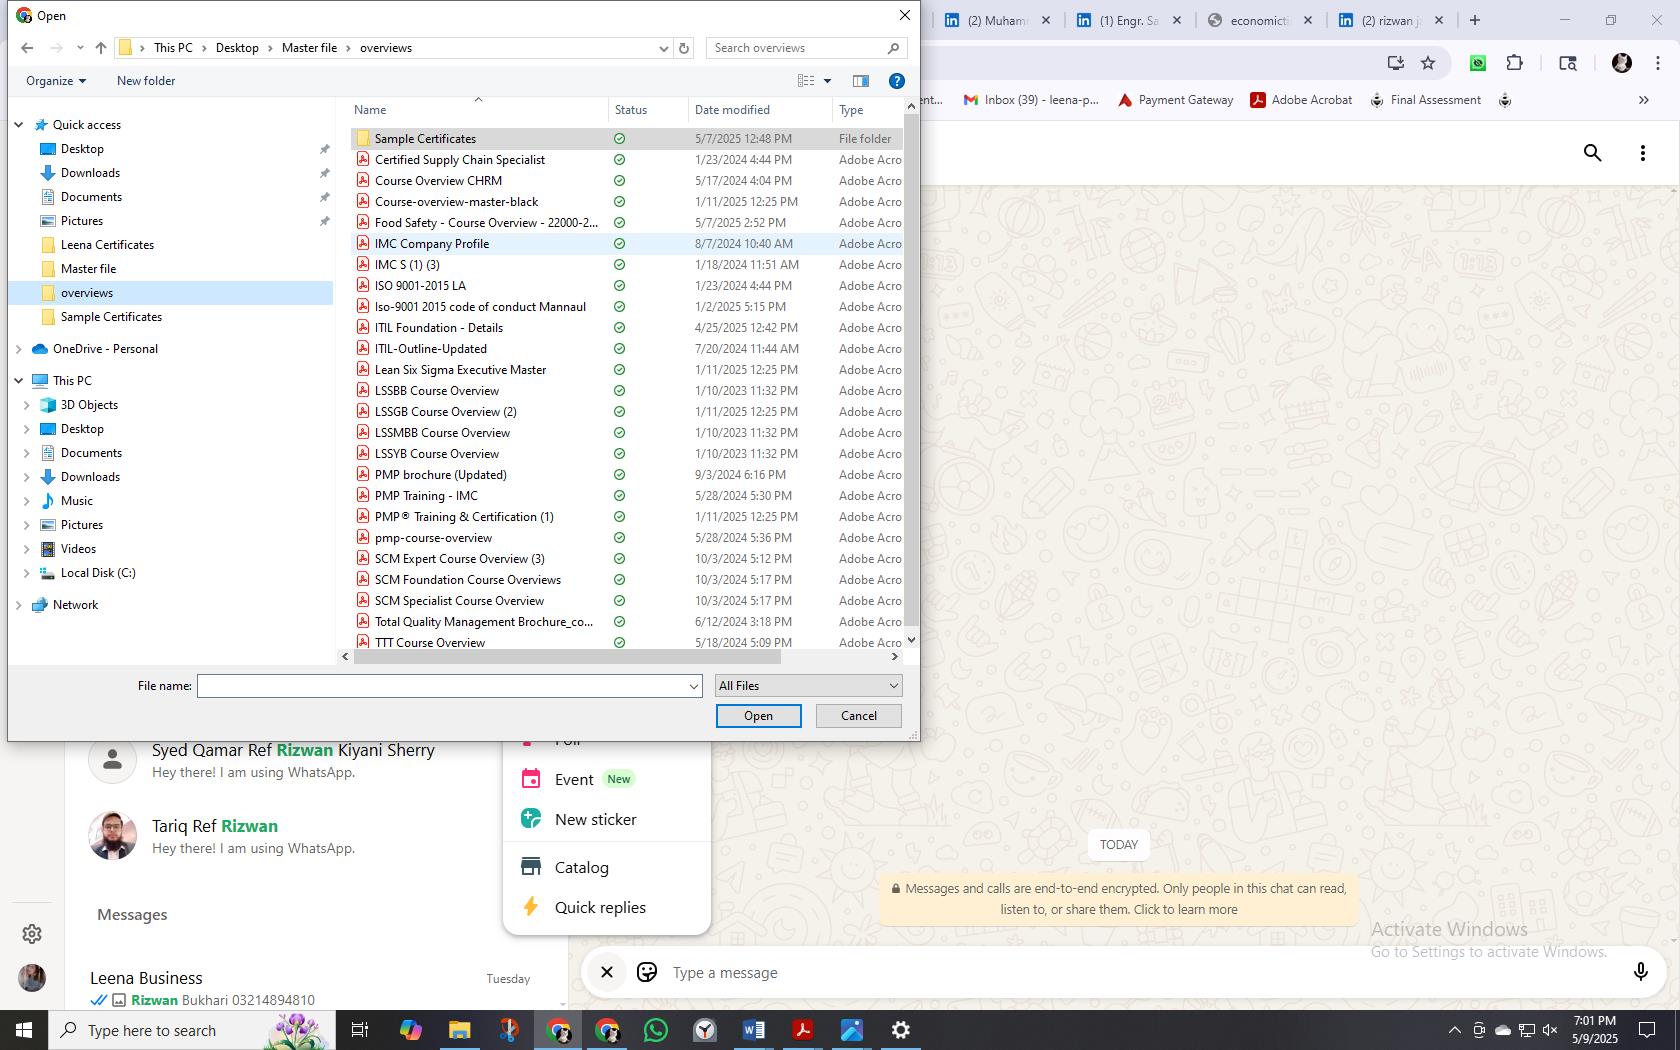Screen dimensions: 1680x1050
Task: Open WhatsApp chat three-dot menu
Action: [1643, 153]
